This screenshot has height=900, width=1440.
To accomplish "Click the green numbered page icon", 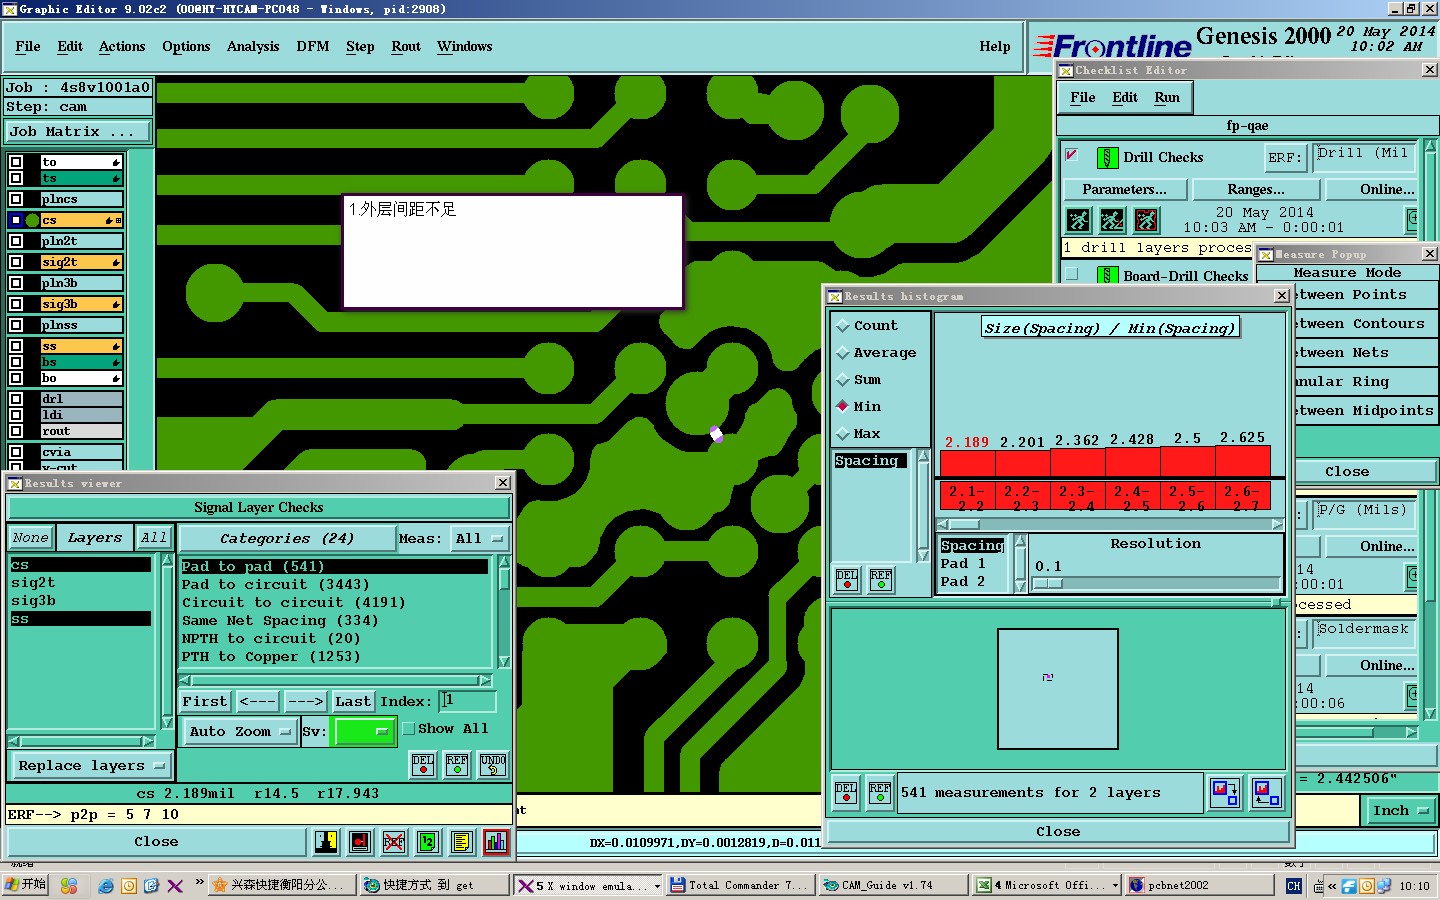I will 427,842.
